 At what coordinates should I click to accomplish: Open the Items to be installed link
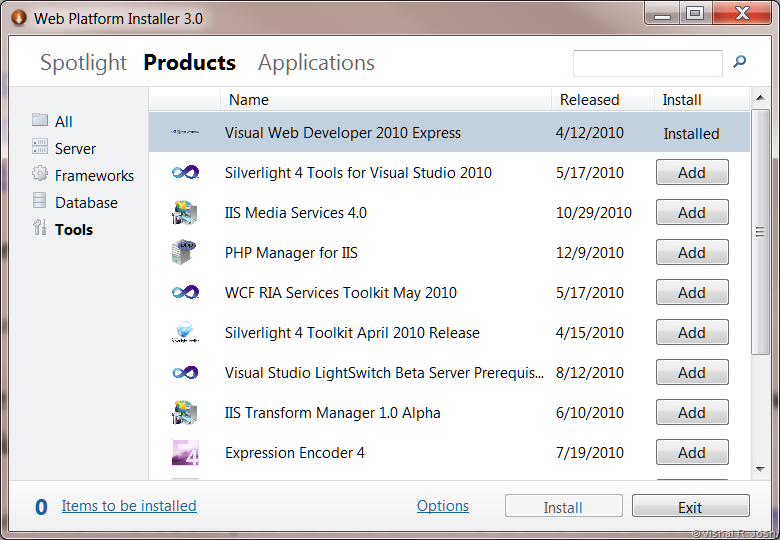(x=129, y=506)
